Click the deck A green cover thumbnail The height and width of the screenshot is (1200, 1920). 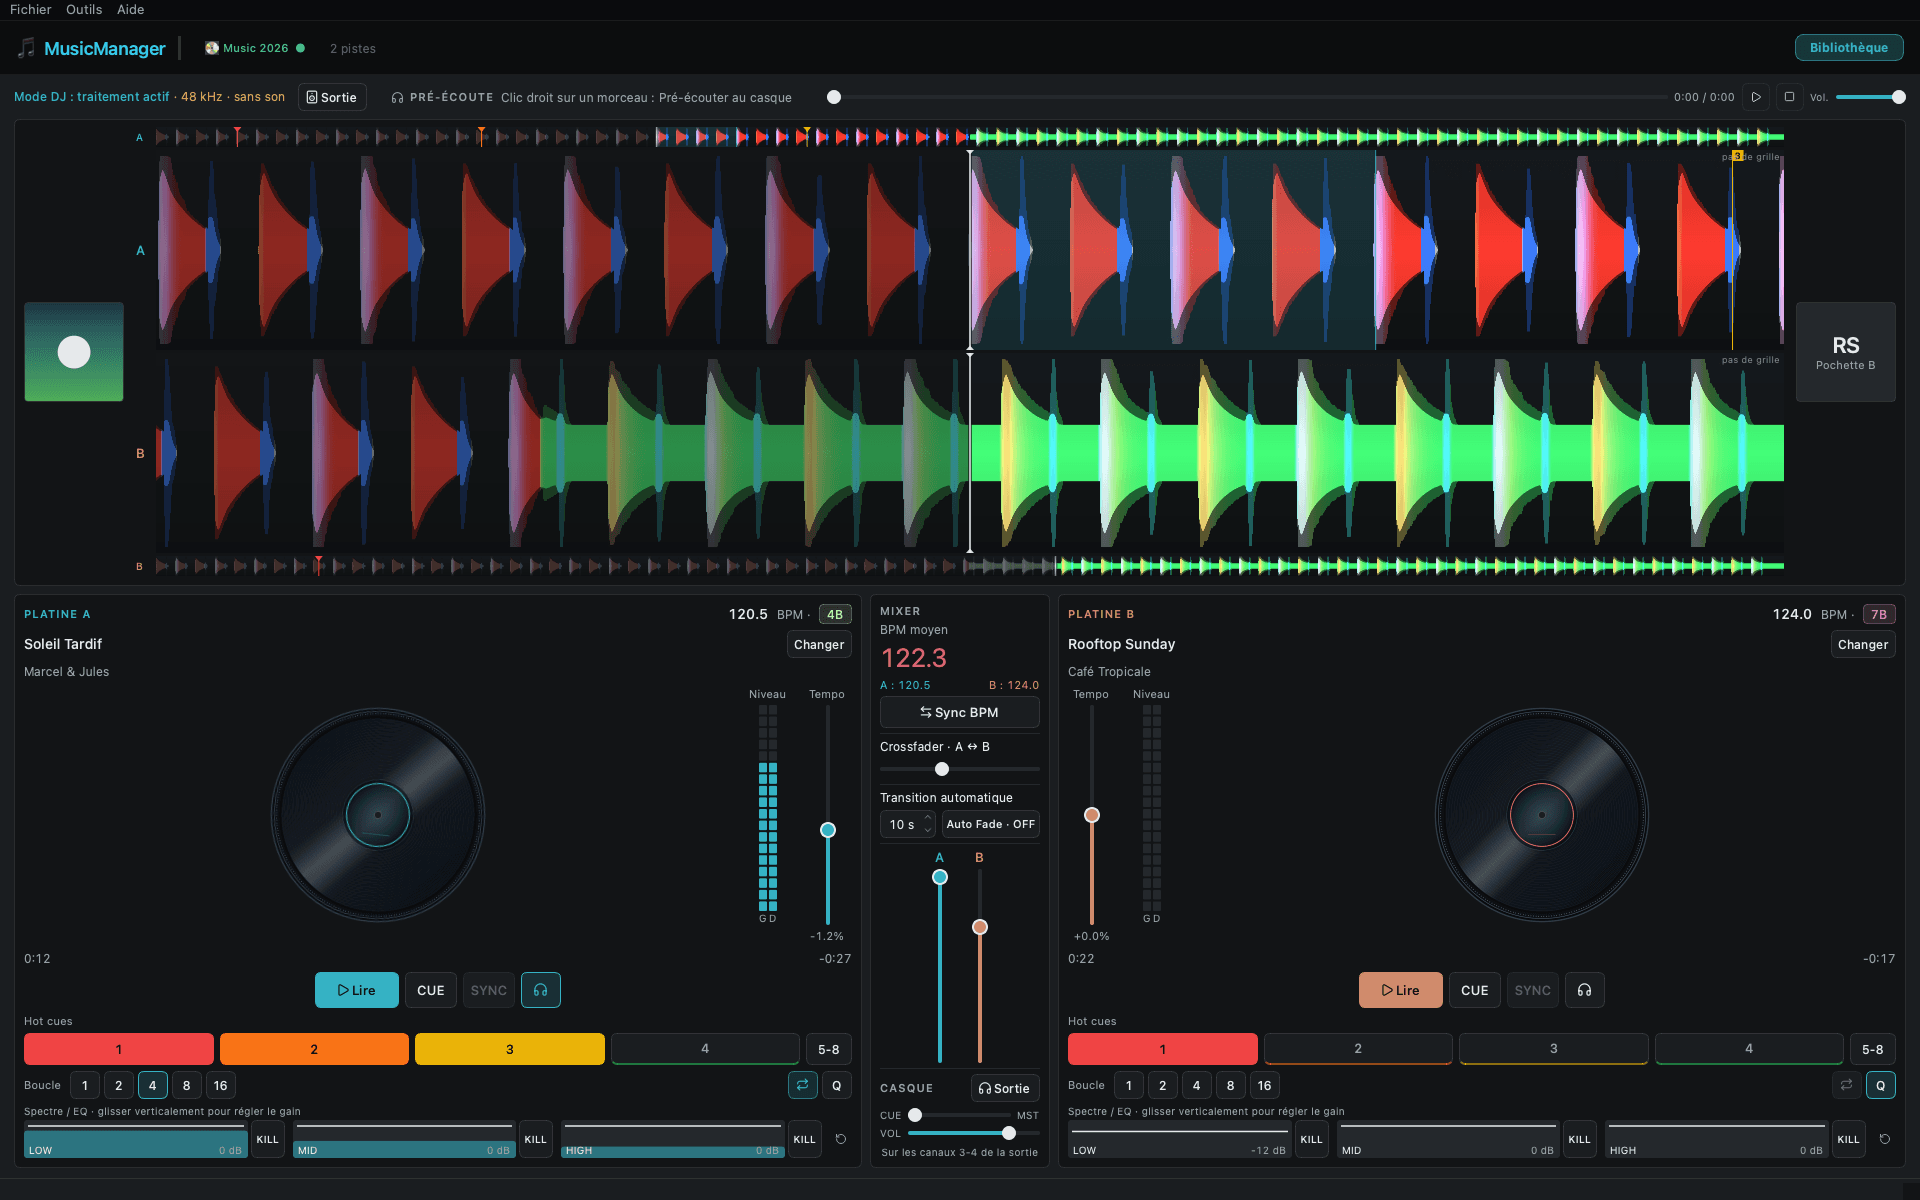74,352
